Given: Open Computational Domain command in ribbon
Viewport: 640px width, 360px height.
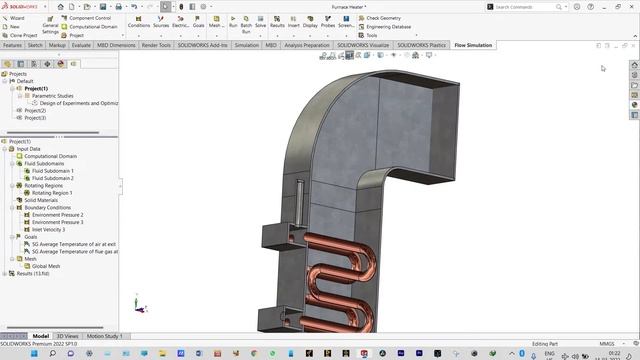Looking at the screenshot, I should 89,27.
